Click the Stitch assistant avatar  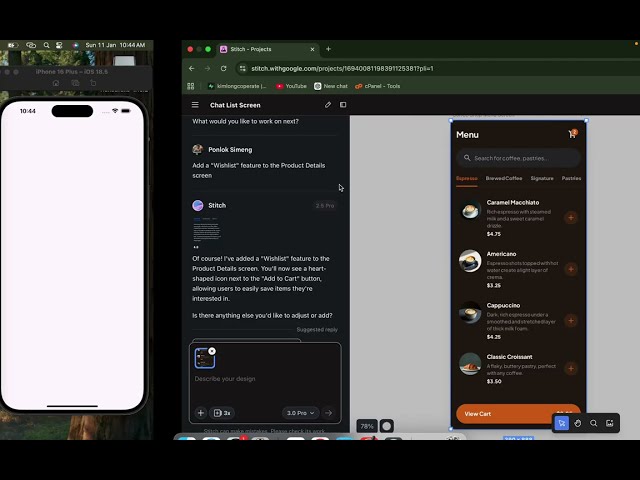click(198, 205)
